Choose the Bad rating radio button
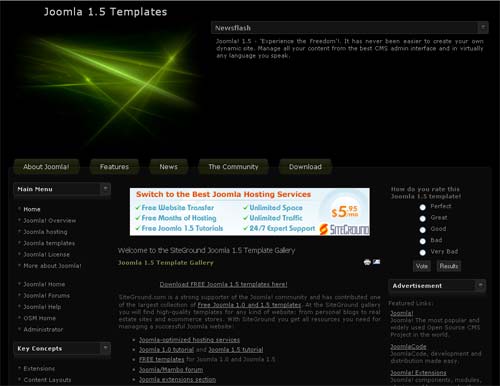The width and height of the screenshot is (500, 386). click(423, 241)
